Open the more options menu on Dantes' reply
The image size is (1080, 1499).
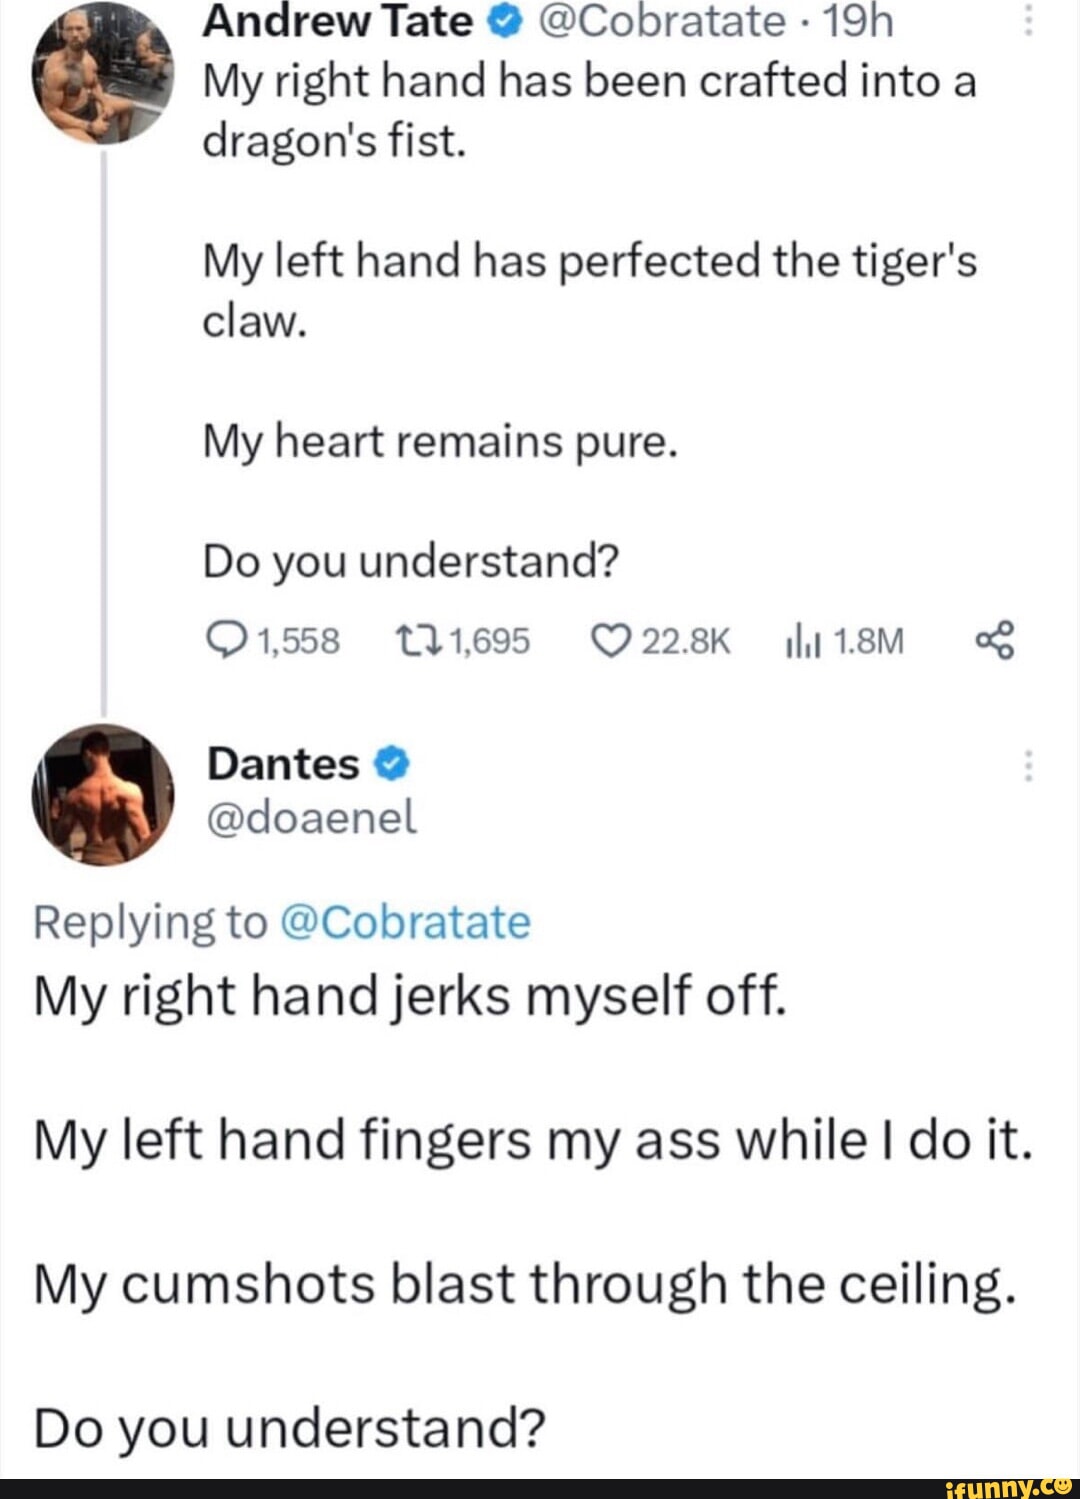[1027, 765]
